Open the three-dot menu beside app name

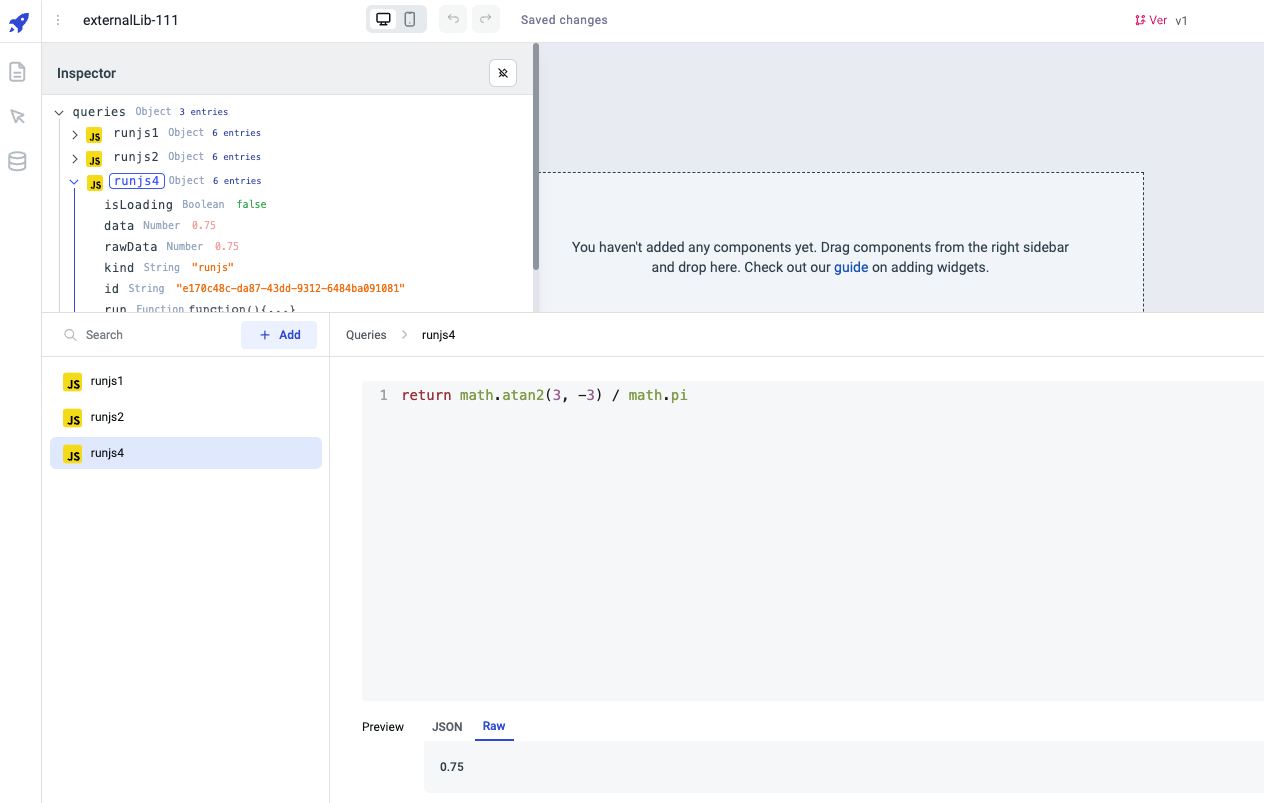click(58, 20)
